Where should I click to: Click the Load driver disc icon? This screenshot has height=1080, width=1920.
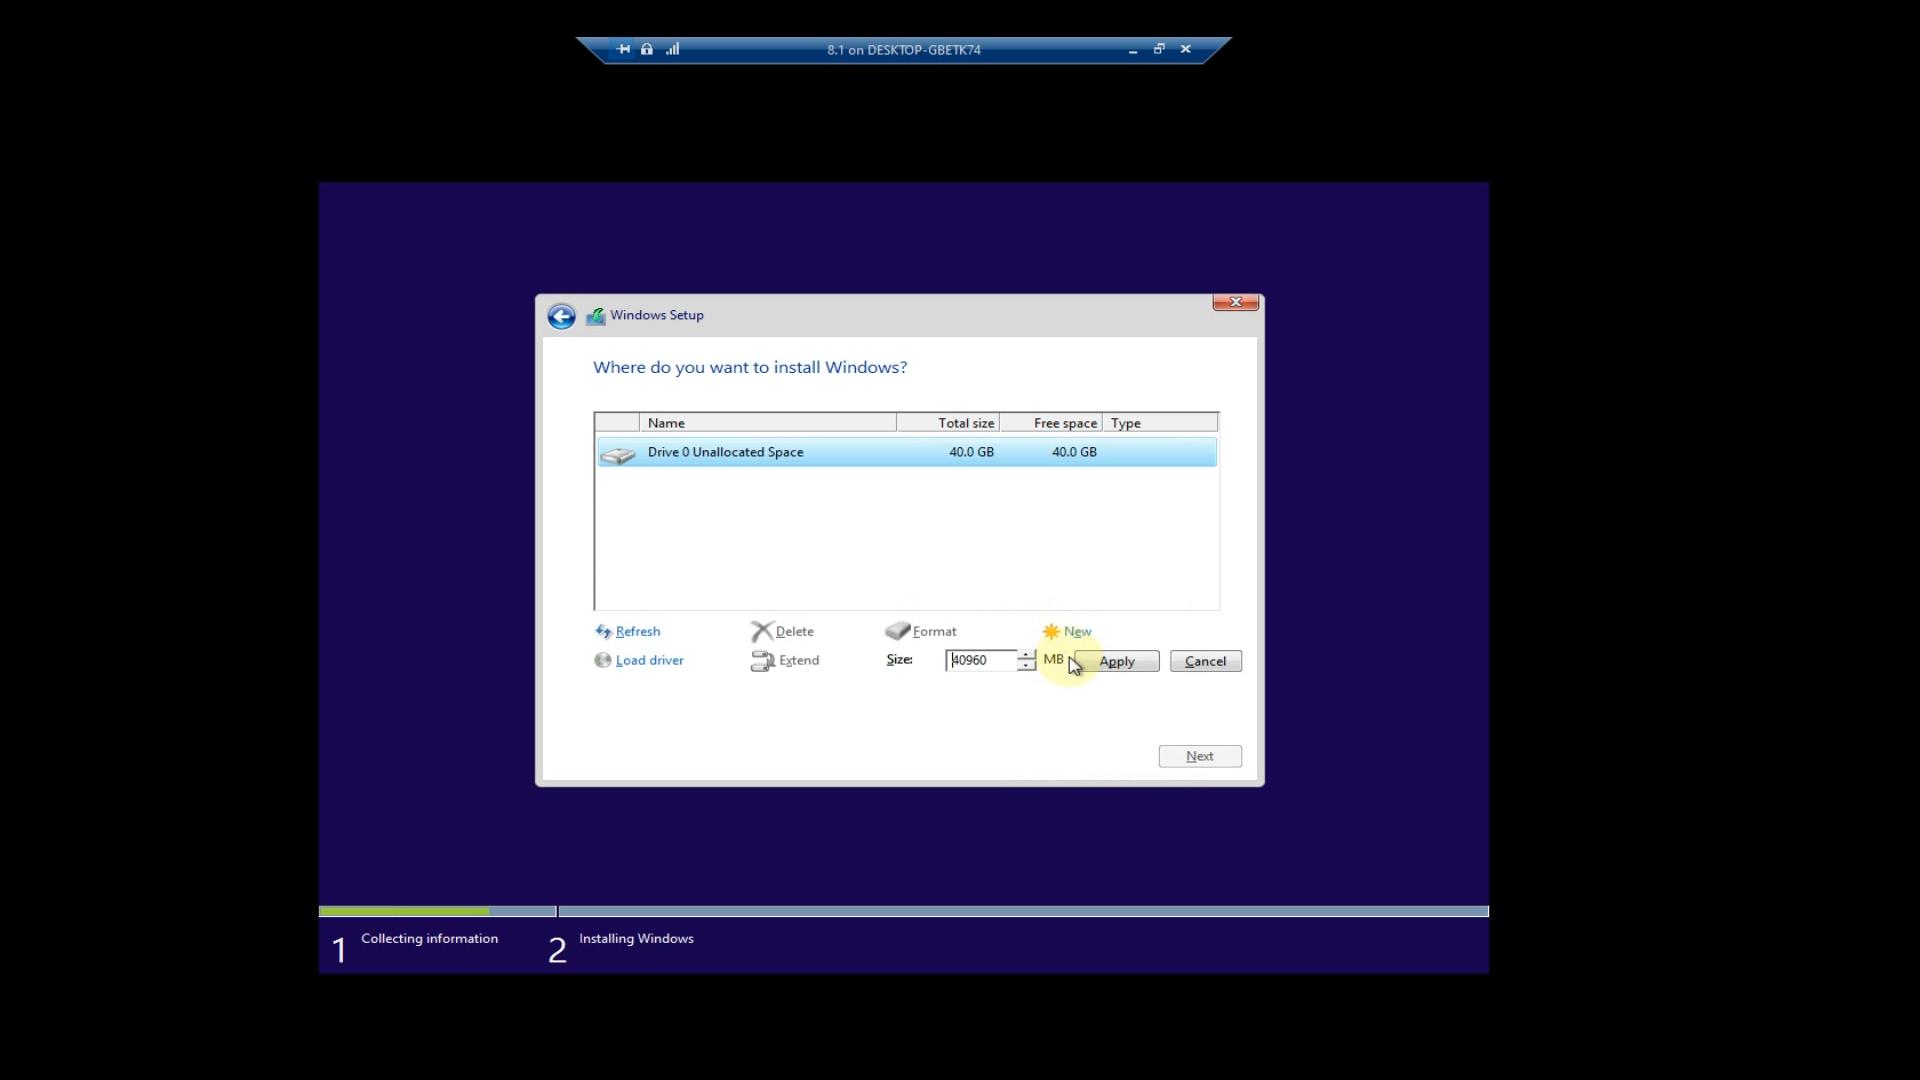click(603, 660)
